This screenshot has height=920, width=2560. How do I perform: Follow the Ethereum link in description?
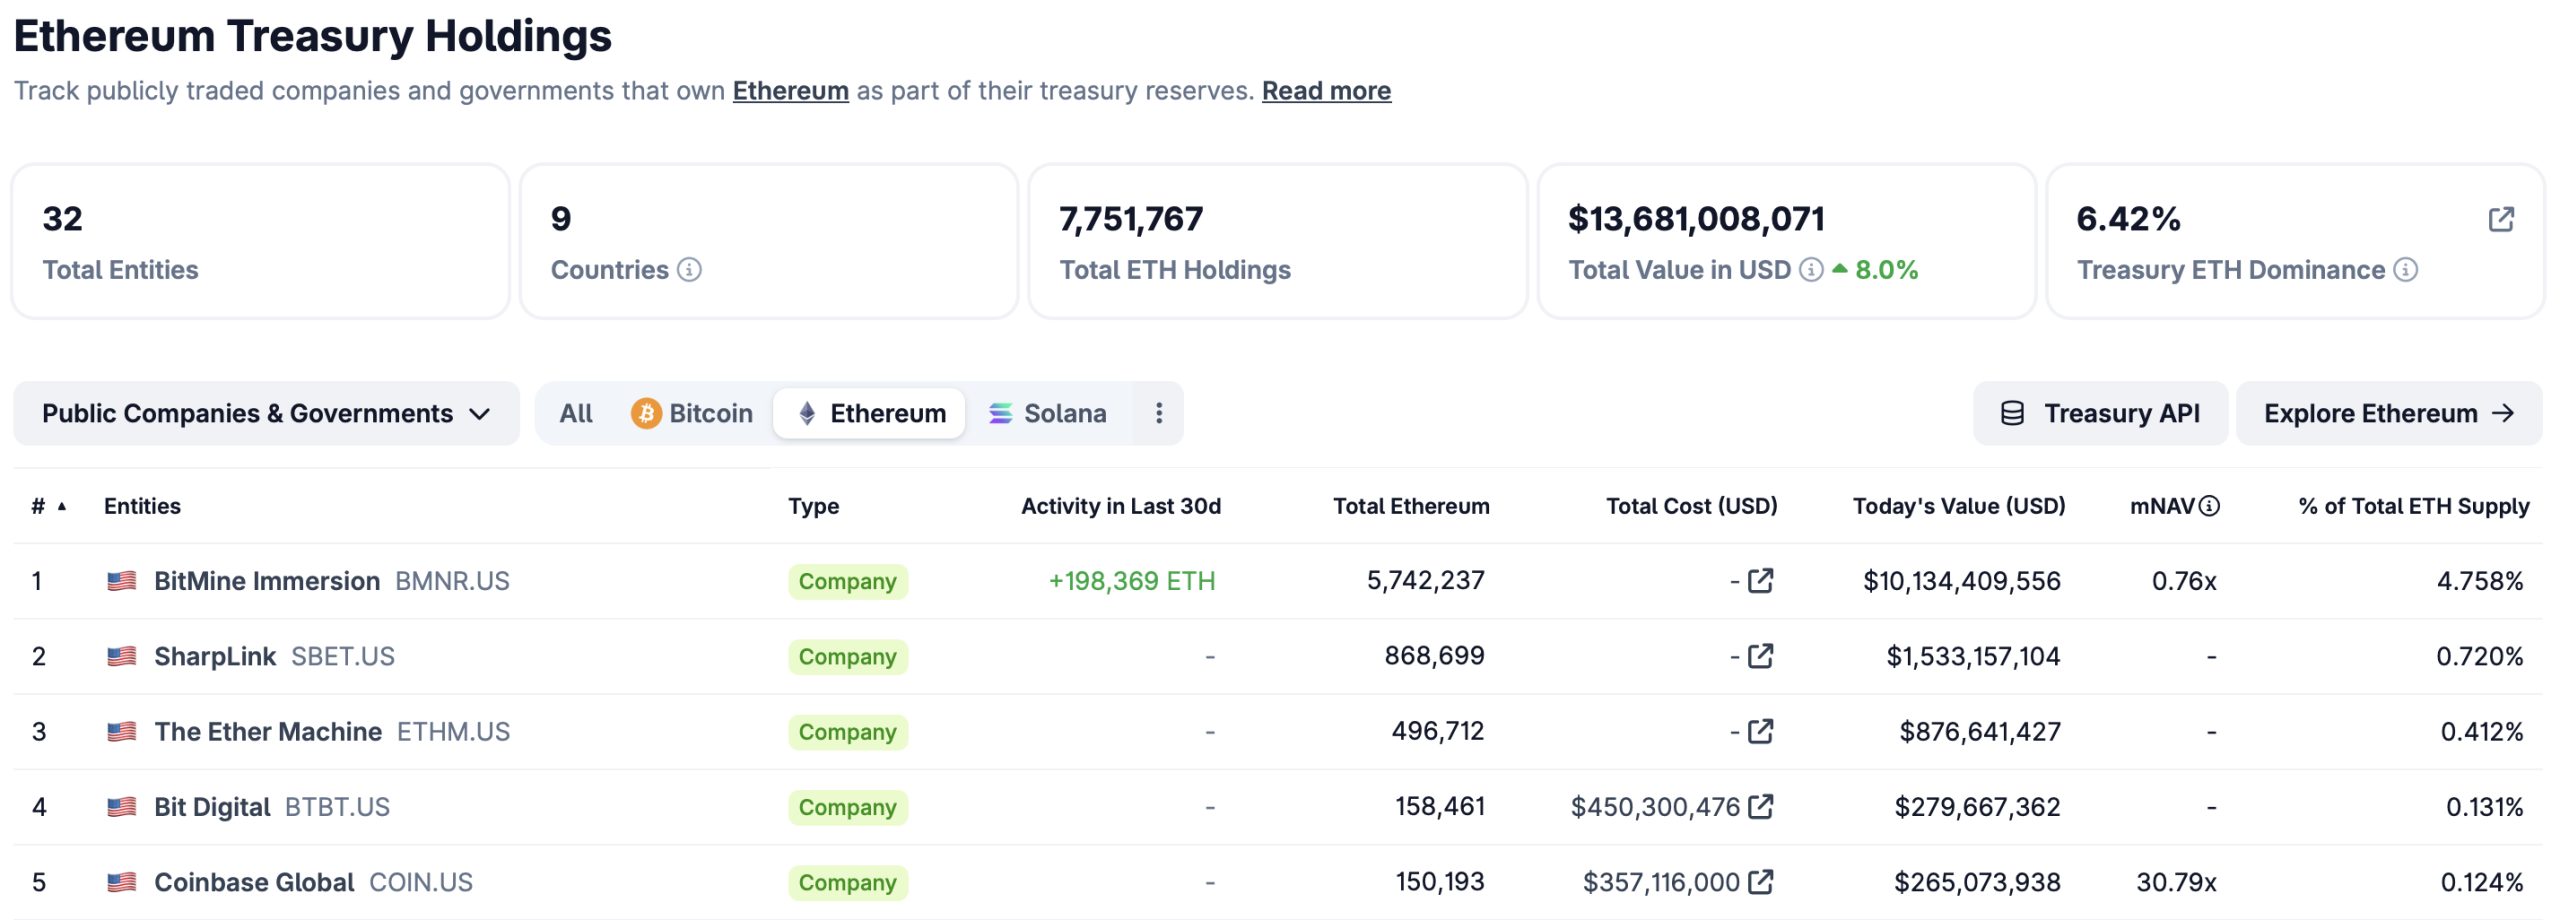[790, 91]
